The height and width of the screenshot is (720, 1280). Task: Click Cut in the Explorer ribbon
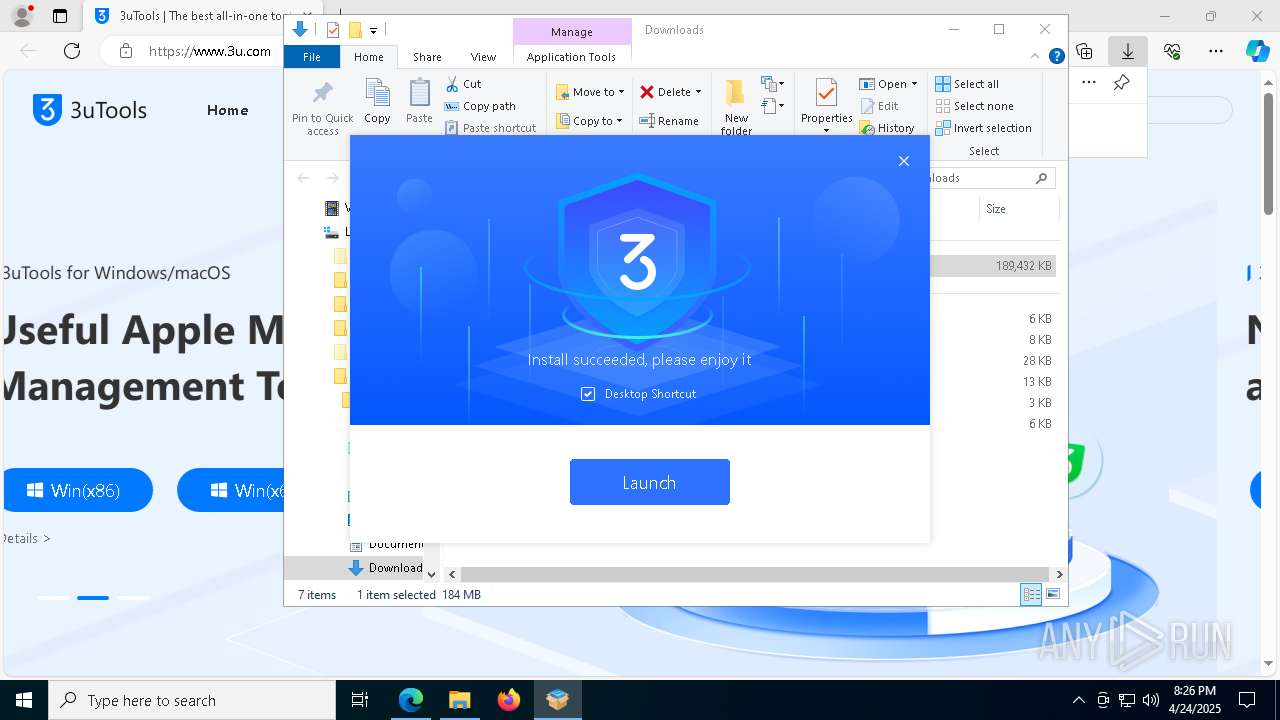463,84
